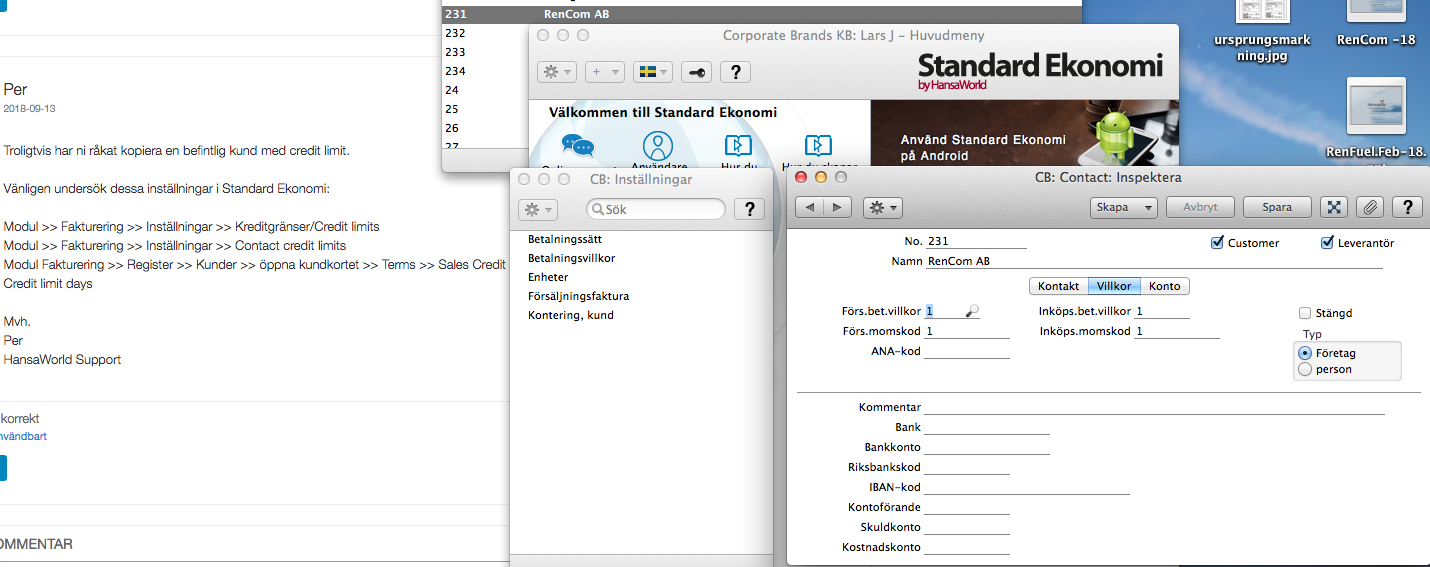Open gear menu in Inställningar window
The height and width of the screenshot is (567, 1430).
pyautogui.click(x=537, y=209)
